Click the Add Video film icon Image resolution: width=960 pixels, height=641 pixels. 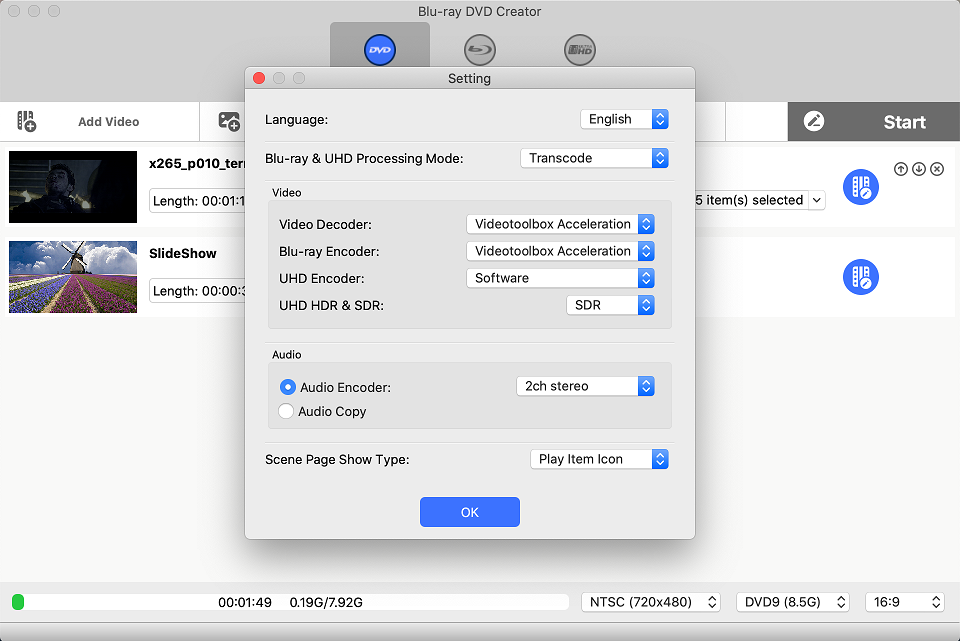(27, 122)
